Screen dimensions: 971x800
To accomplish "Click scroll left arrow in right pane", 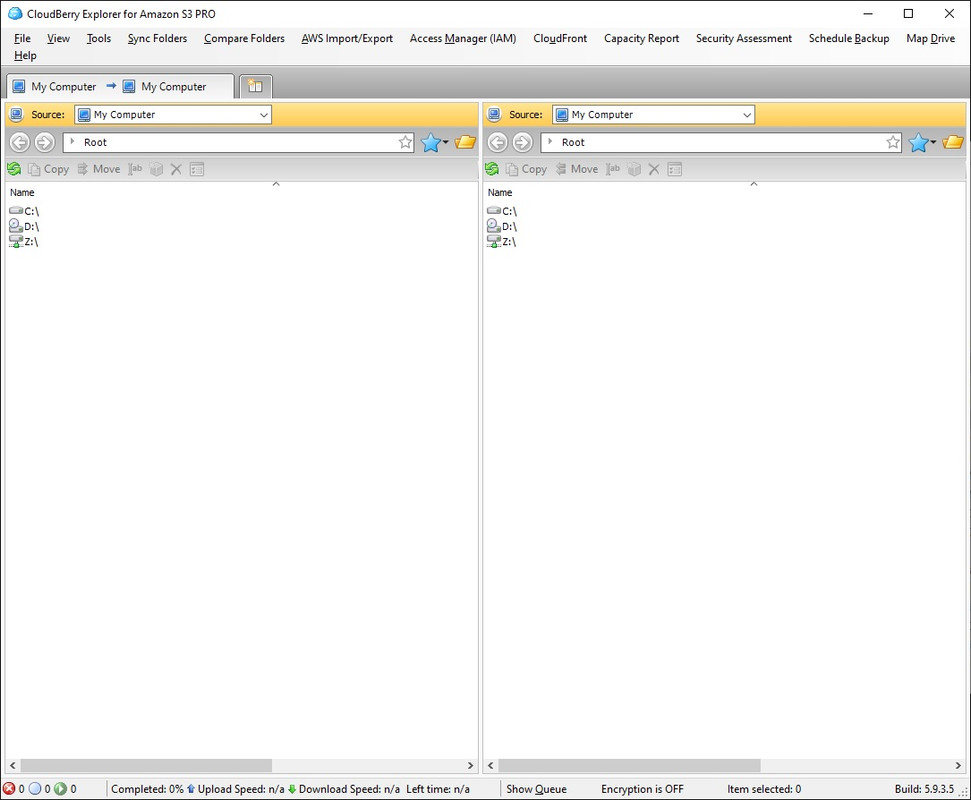I will click(490, 765).
